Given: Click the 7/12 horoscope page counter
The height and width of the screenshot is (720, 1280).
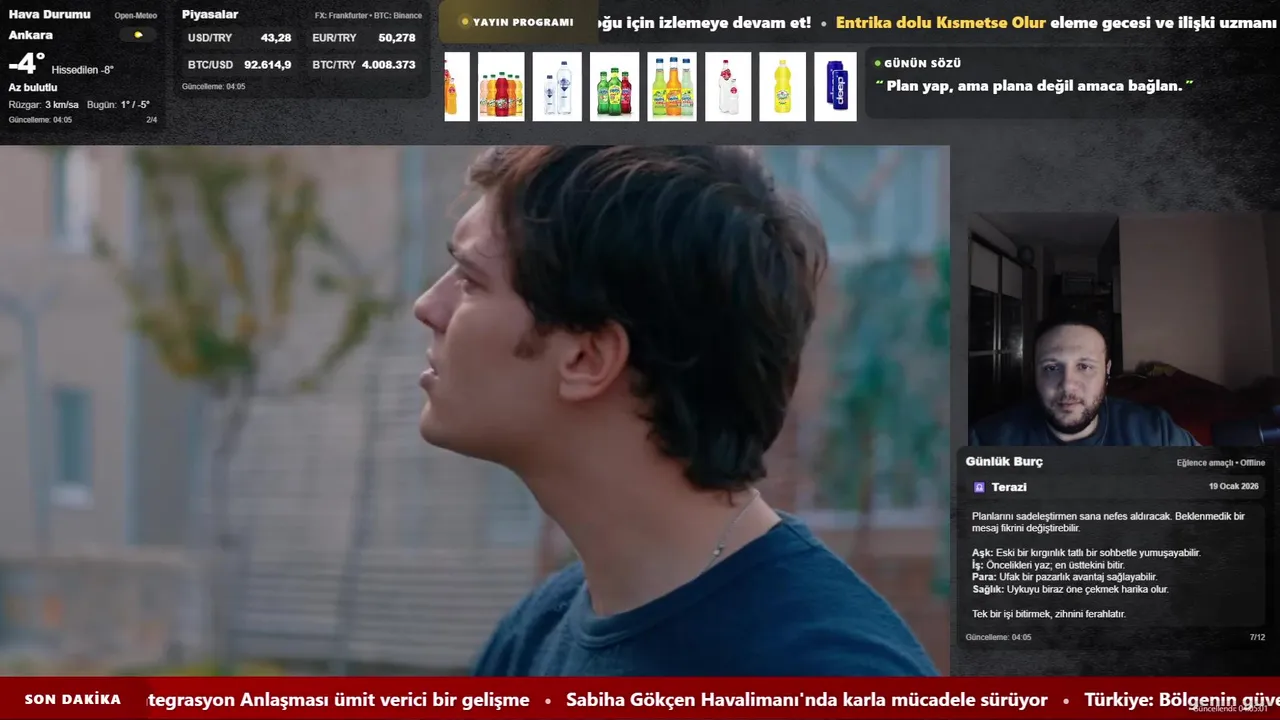Looking at the screenshot, I should click(x=1257, y=637).
